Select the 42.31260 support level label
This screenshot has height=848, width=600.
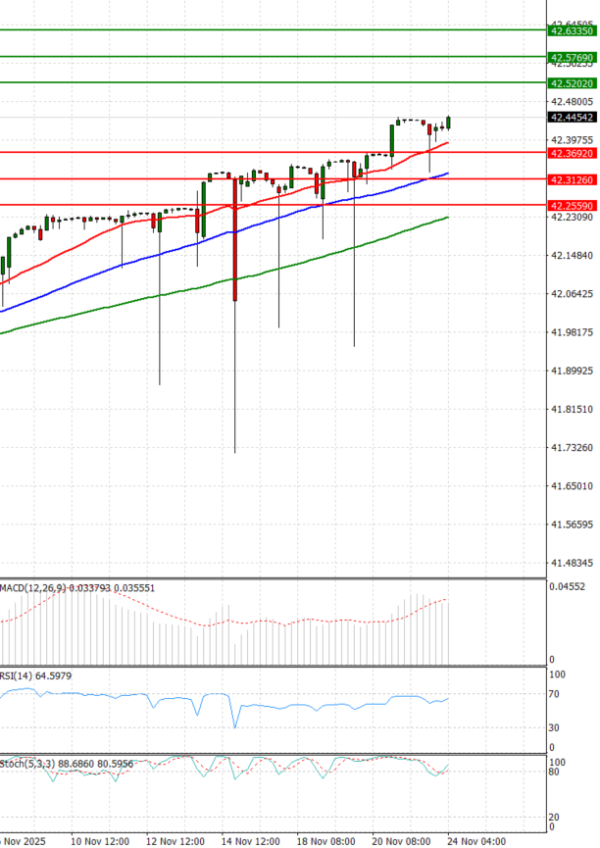tap(572, 179)
